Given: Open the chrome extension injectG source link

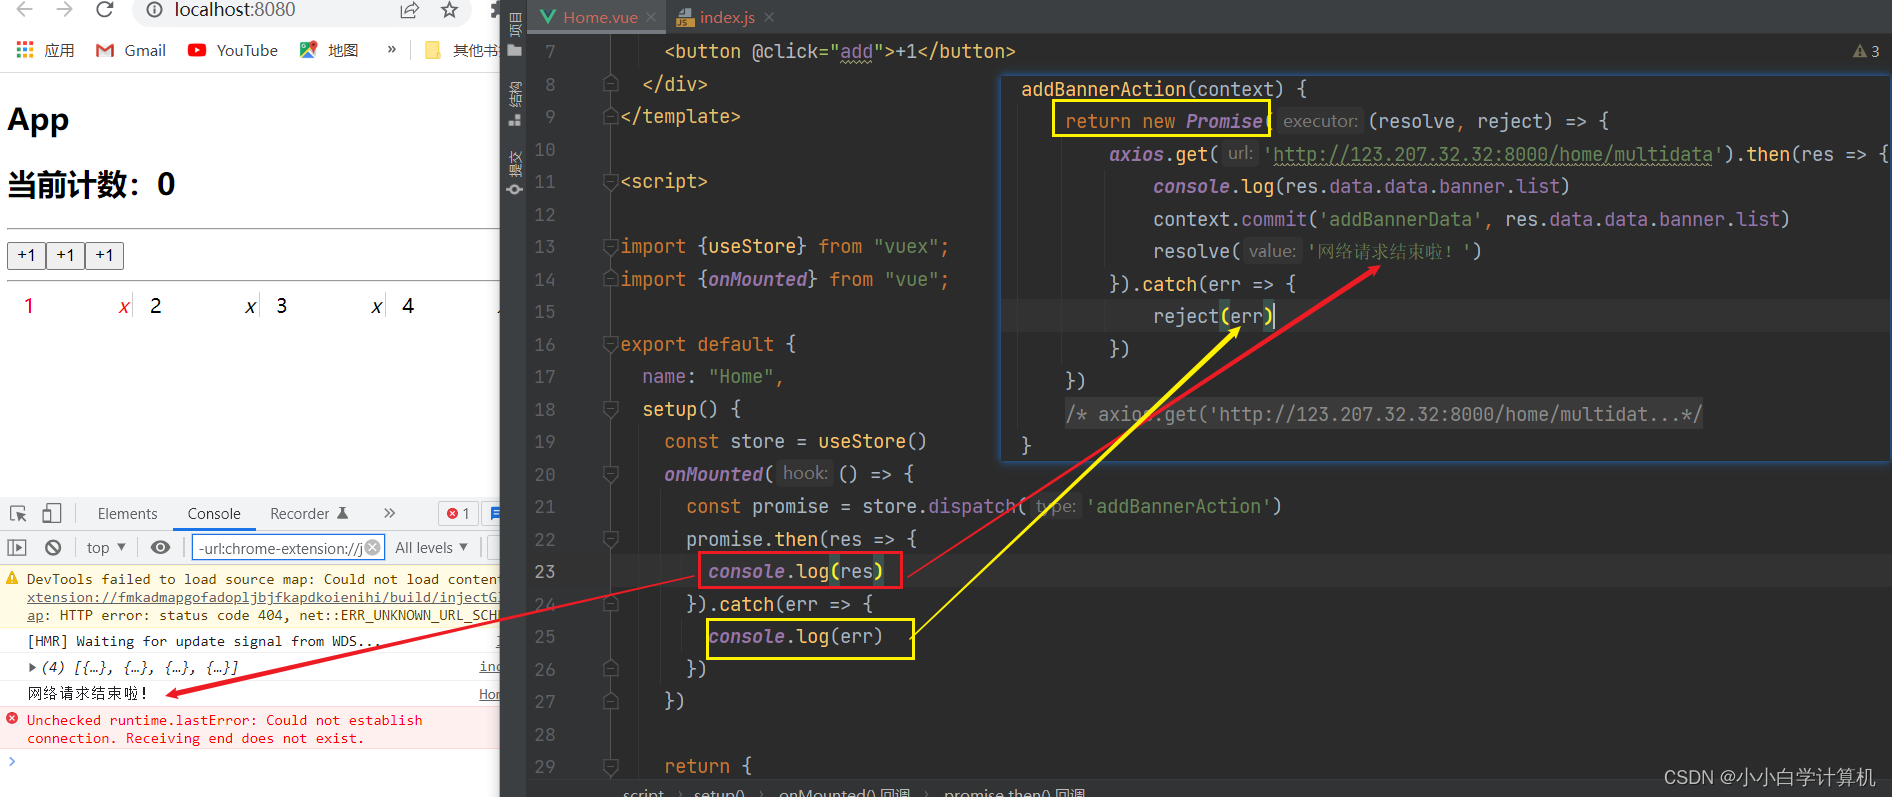Looking at the screenshot, I should pyautogui.click(x=263, y=597).
